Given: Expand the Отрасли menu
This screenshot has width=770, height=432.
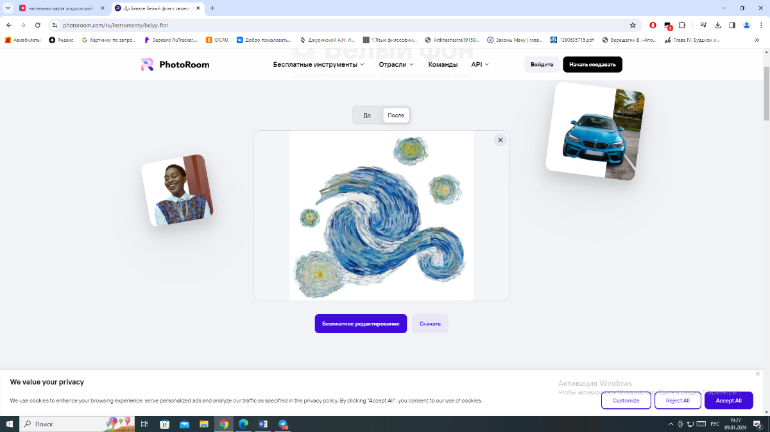Looking at the screenshot, I should tap(396, 64).
